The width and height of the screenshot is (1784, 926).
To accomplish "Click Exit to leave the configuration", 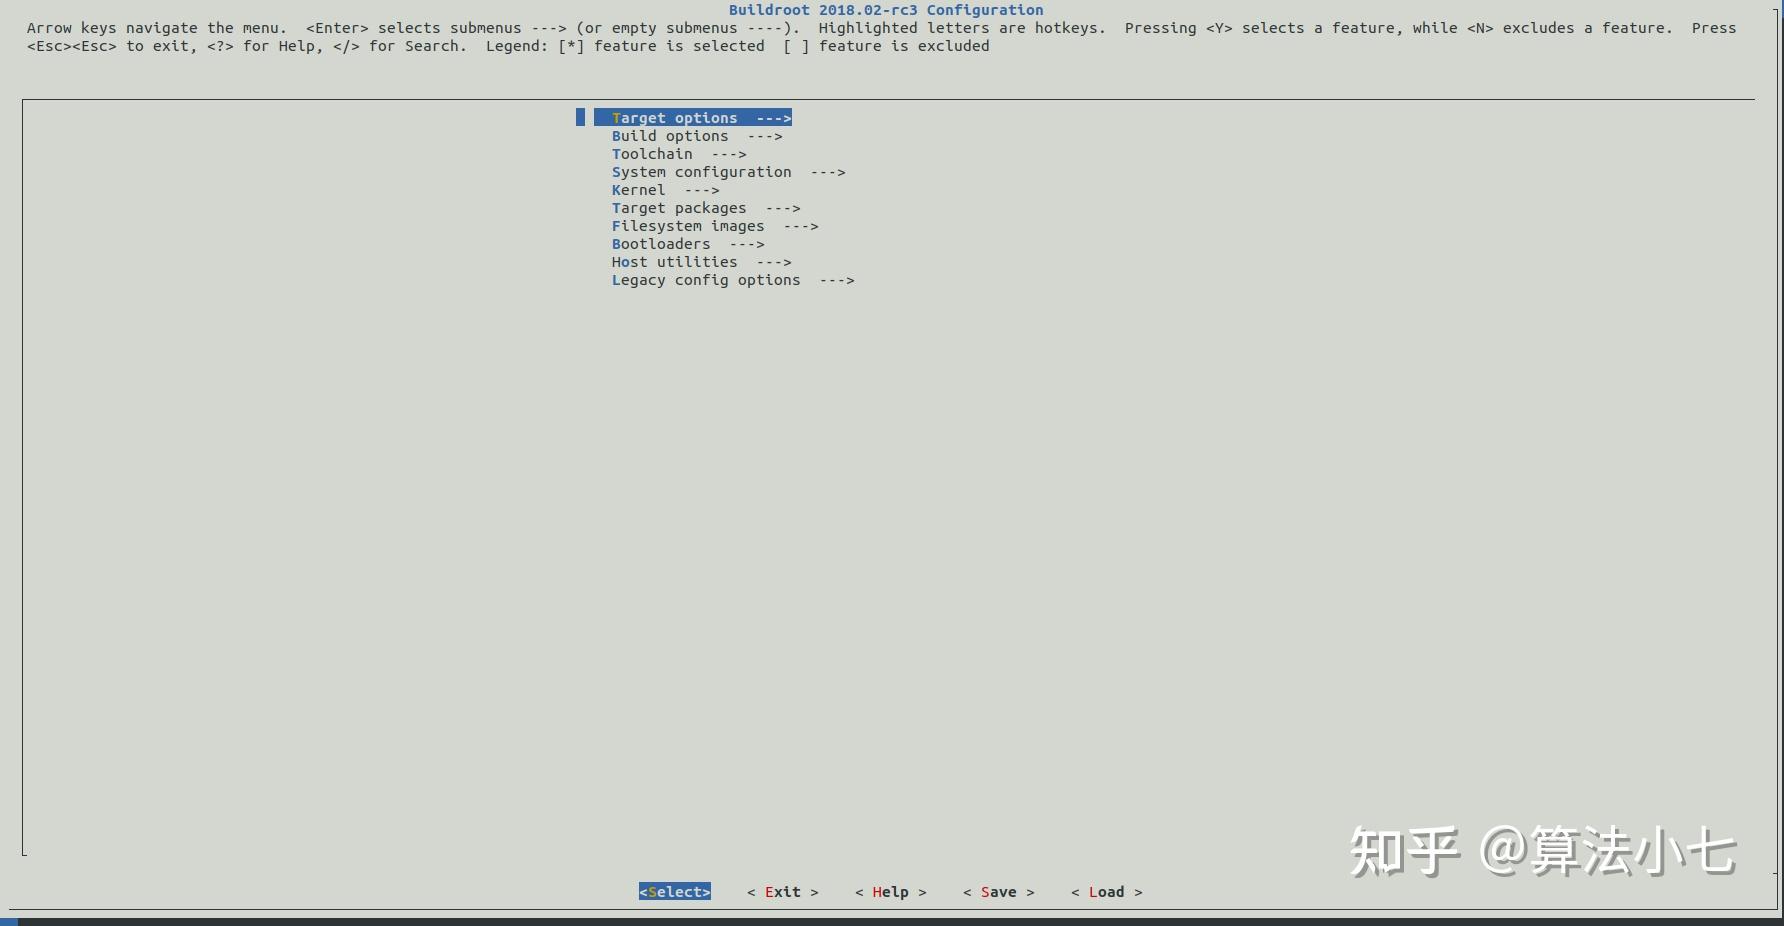I will [782, 891].
